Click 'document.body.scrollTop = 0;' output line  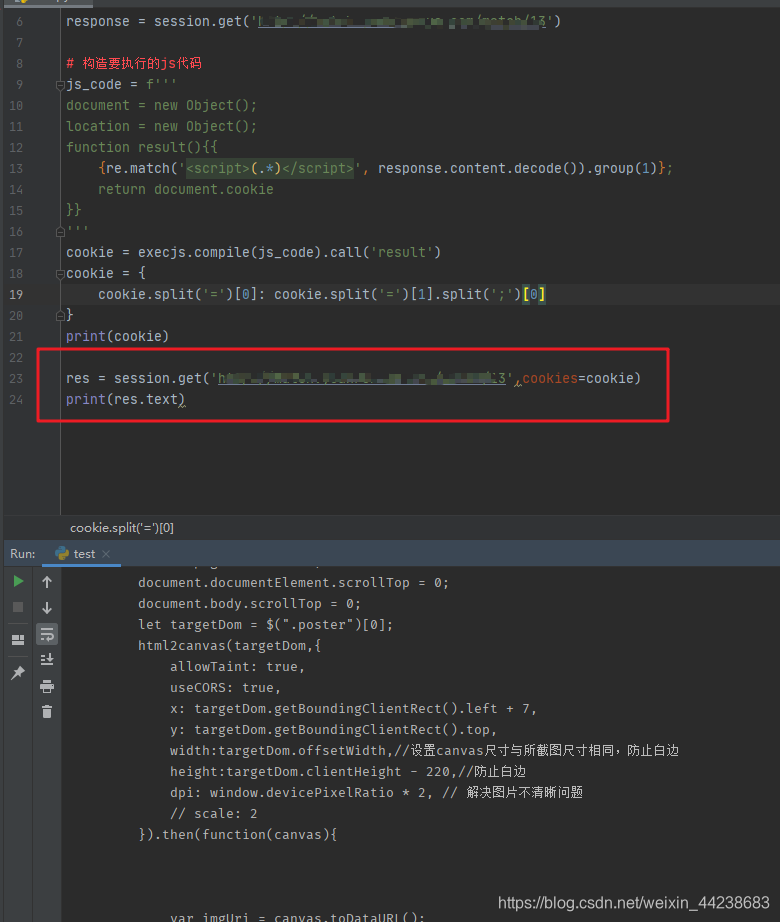249,604
